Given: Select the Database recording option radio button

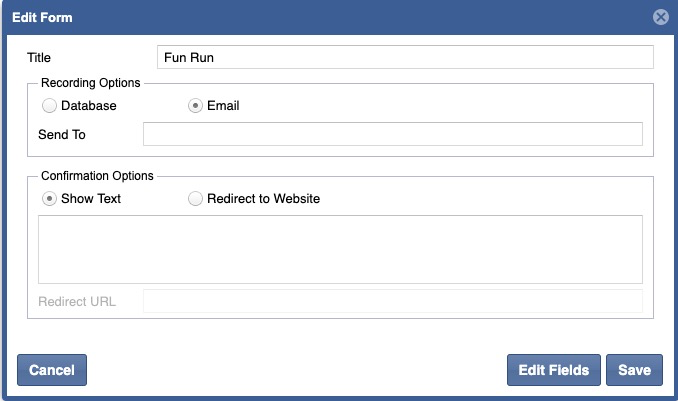Looking at the screenshot, I should (x=49, y=106).
